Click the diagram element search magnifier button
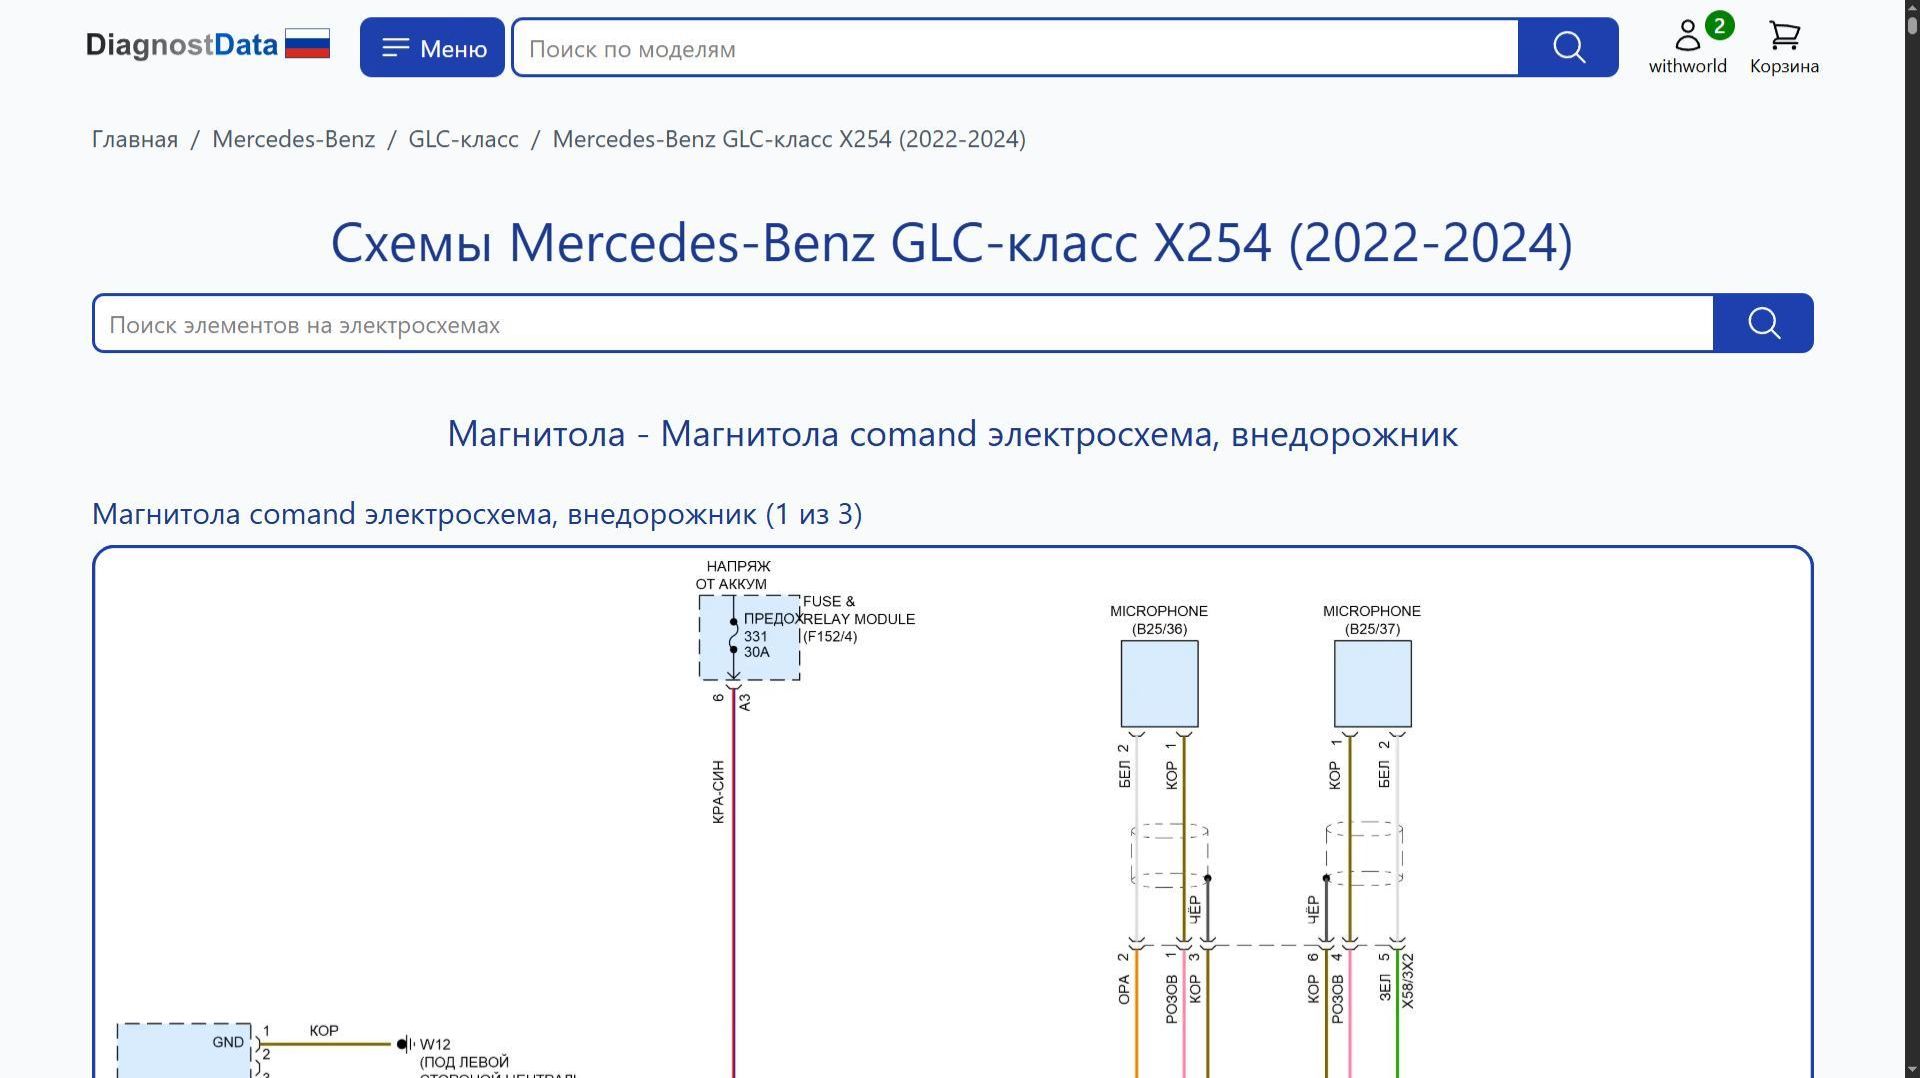 click(x=1763, y=323)
